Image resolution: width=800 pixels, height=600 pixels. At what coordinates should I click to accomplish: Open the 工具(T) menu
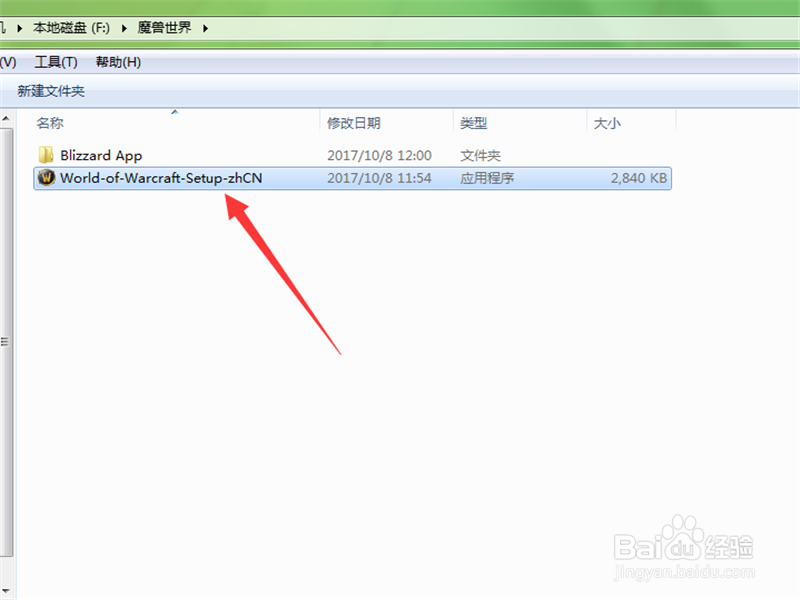[x=56, y=62]
